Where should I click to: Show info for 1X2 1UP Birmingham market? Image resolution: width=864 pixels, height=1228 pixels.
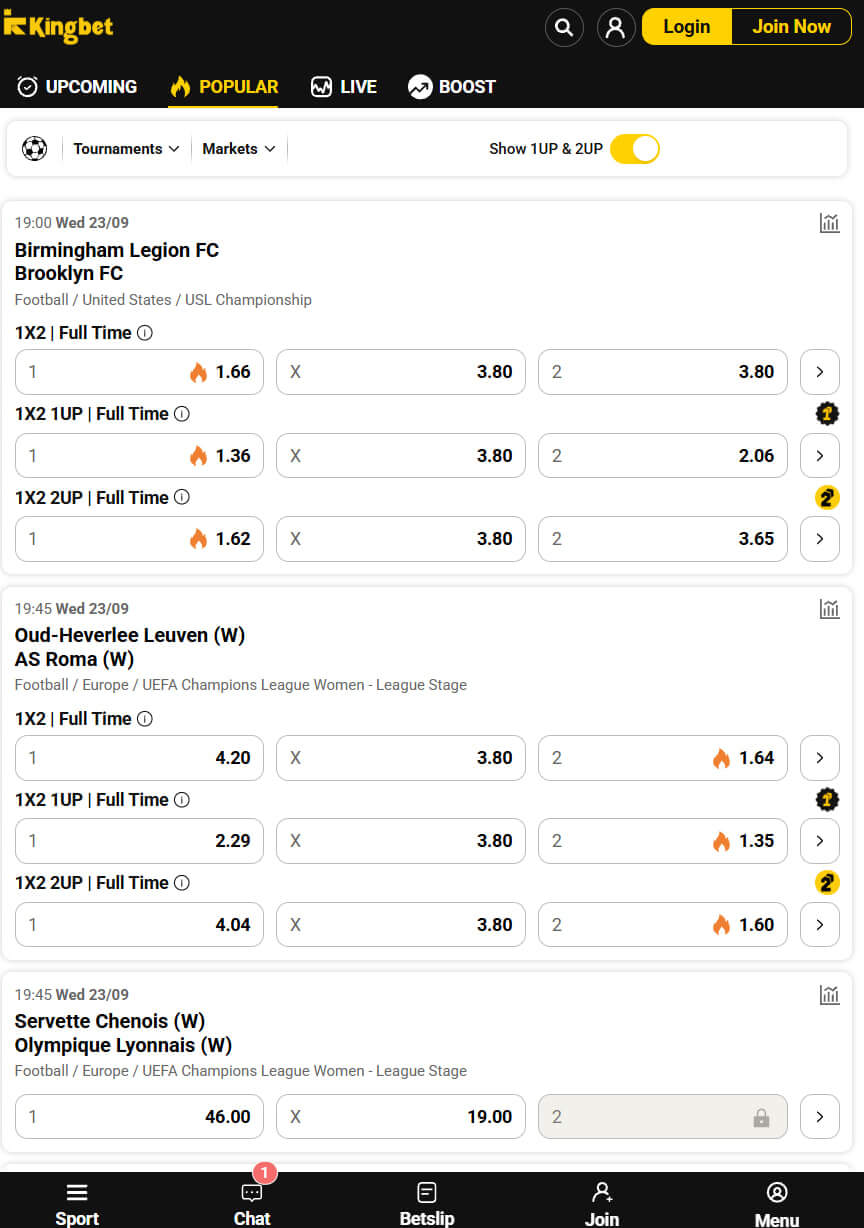pos(182,414)
